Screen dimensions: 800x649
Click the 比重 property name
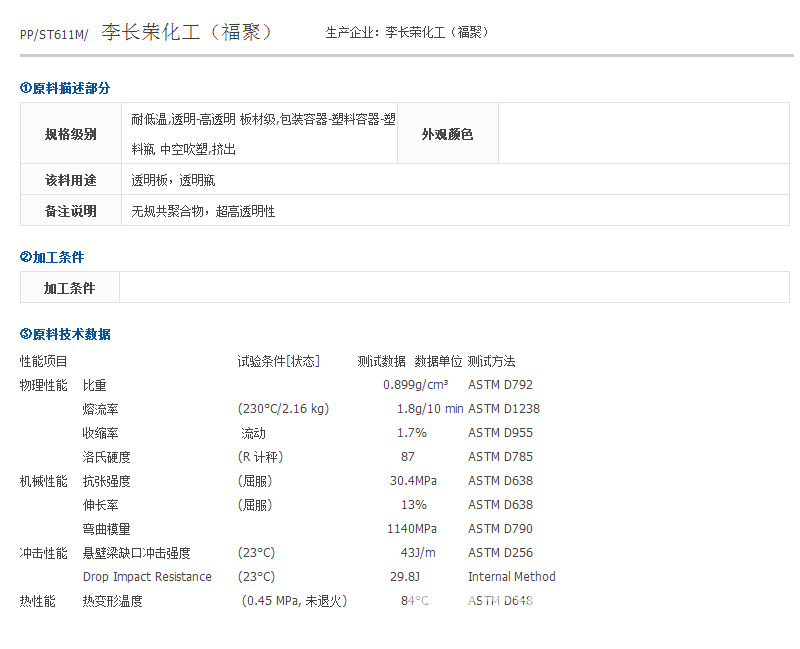click(x=94, y=385)
